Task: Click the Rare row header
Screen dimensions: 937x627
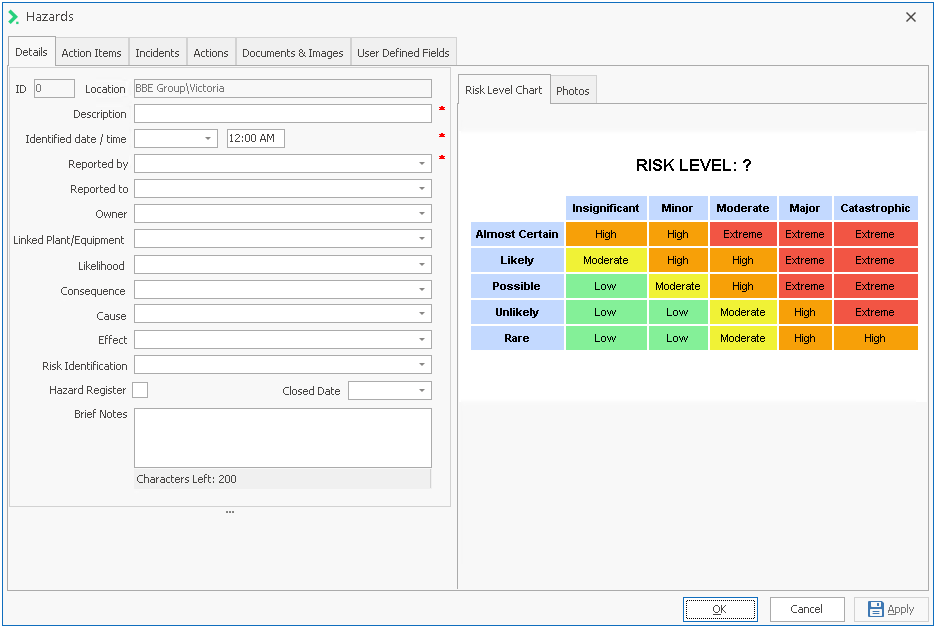Action: tap(517, 338)
